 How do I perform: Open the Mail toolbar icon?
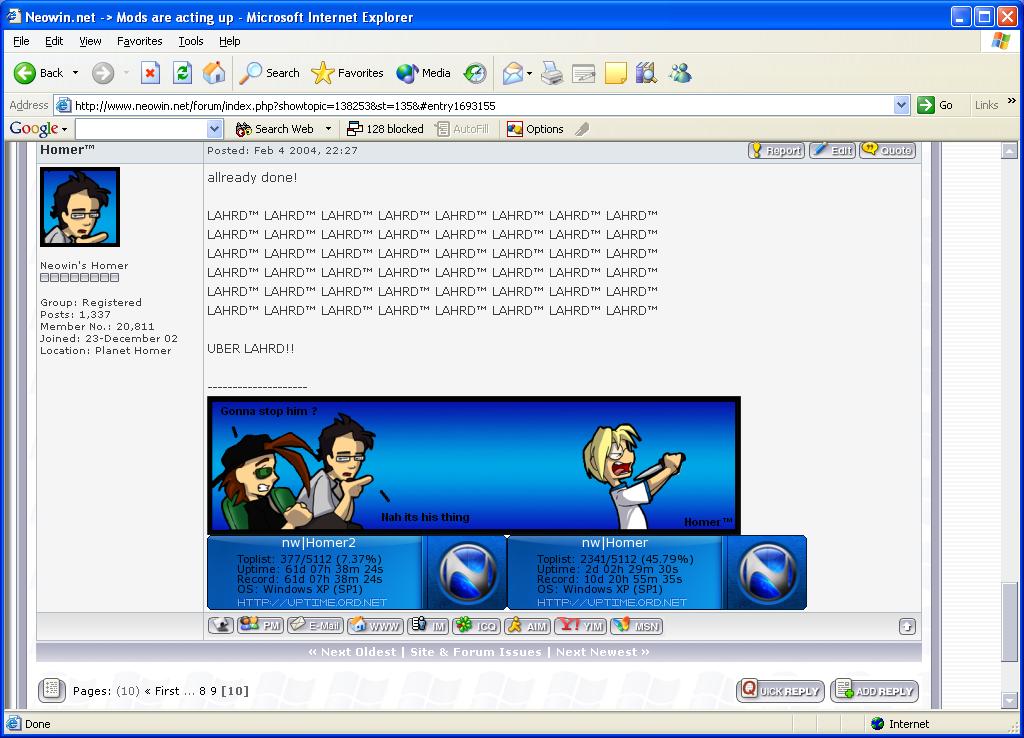point(514,73)
